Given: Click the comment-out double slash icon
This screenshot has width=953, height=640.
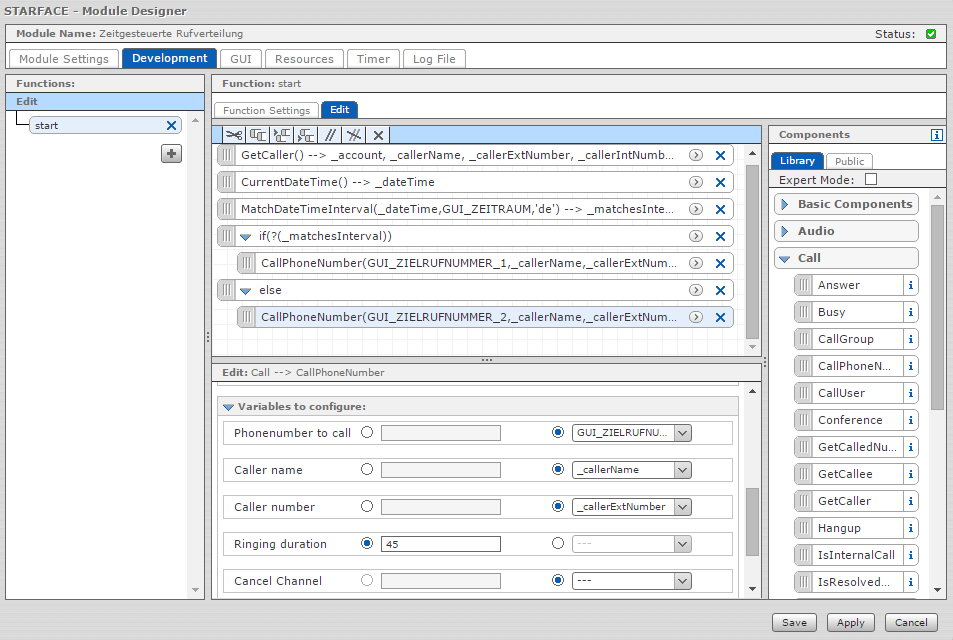Looking at the screenshot, I should 330,135.
